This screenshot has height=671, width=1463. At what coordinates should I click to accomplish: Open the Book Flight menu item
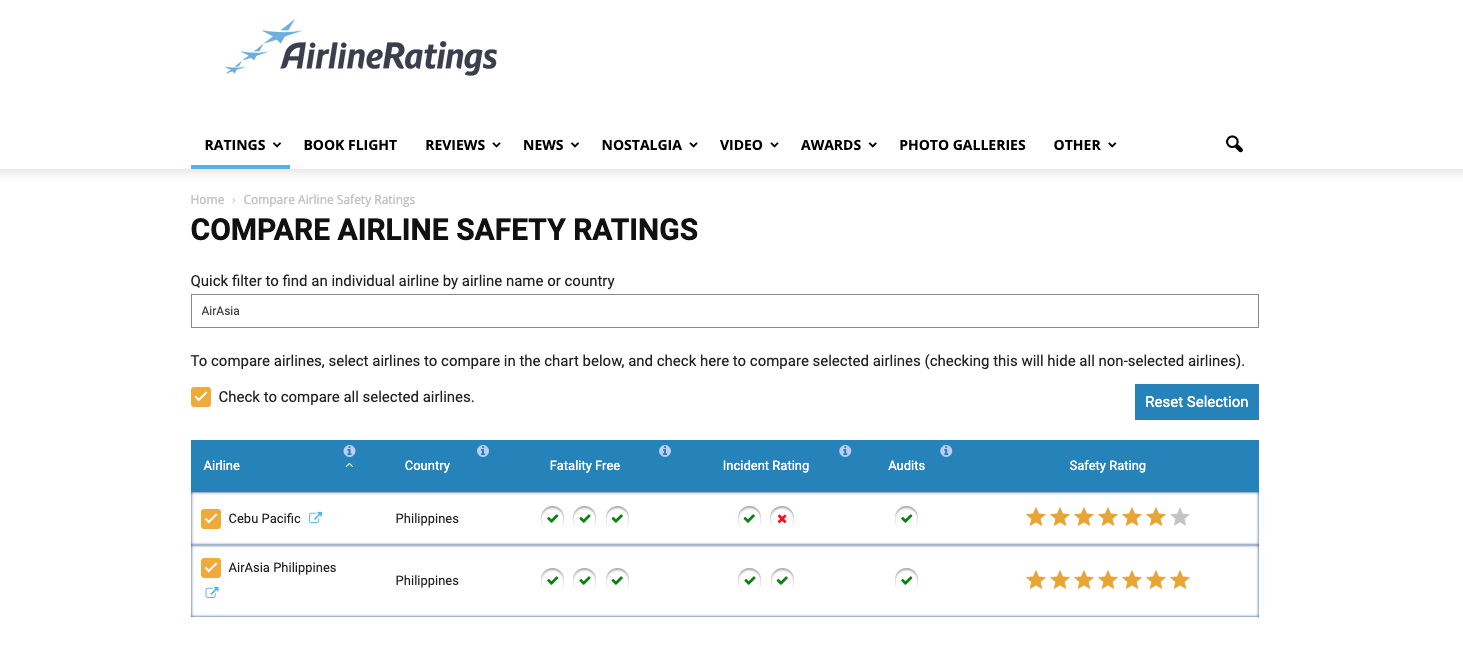[x=350, y=145]
